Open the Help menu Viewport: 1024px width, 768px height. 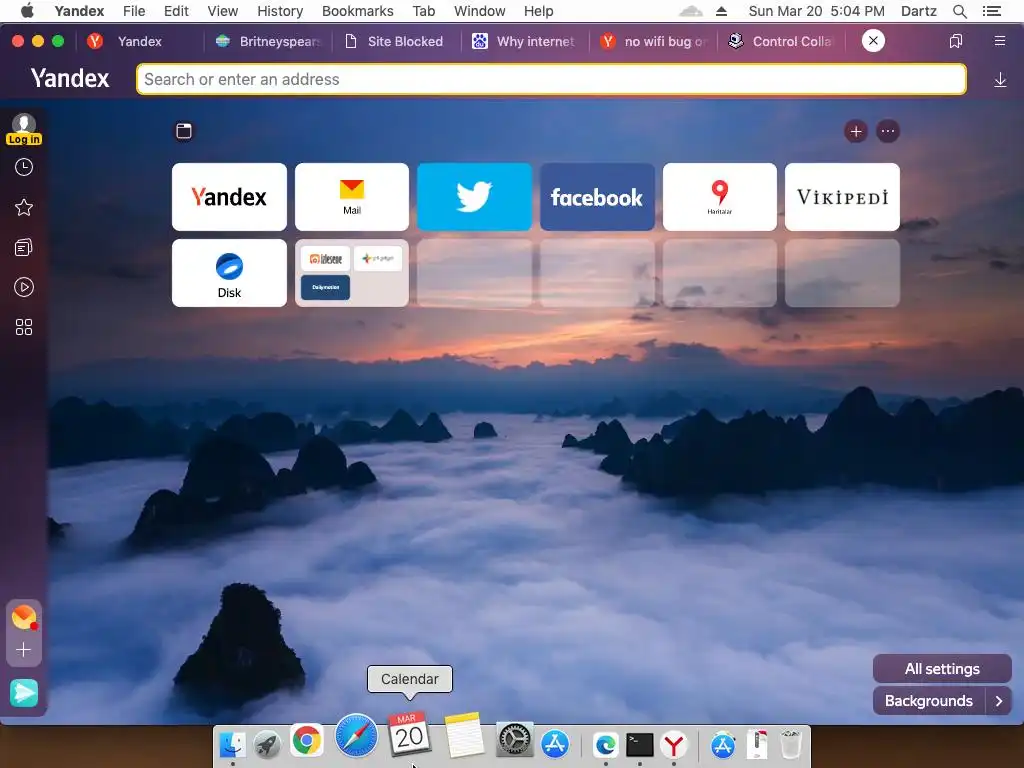coord(539,11)
